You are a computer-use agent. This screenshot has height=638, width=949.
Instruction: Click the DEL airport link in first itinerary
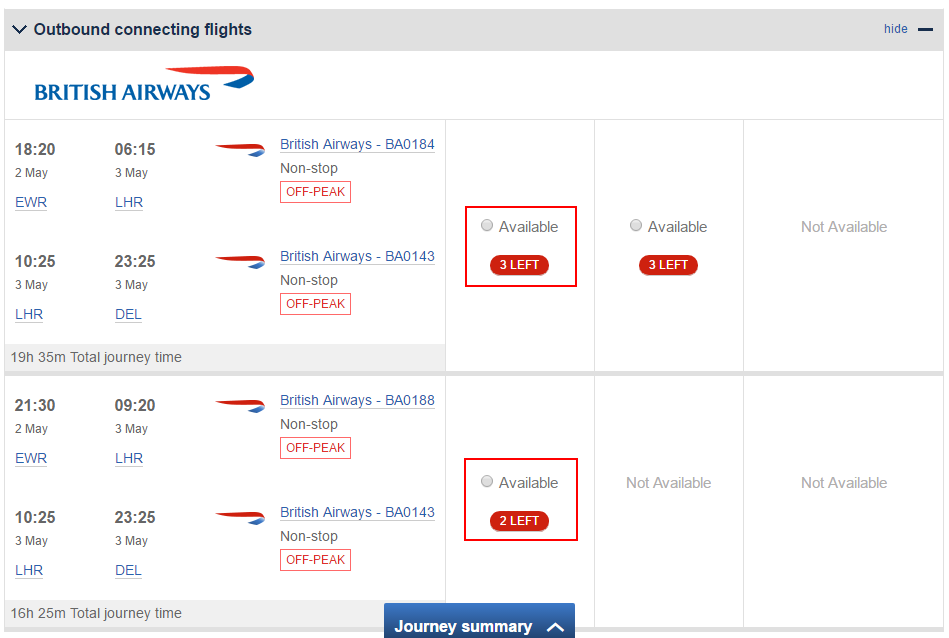click(128, 314)
